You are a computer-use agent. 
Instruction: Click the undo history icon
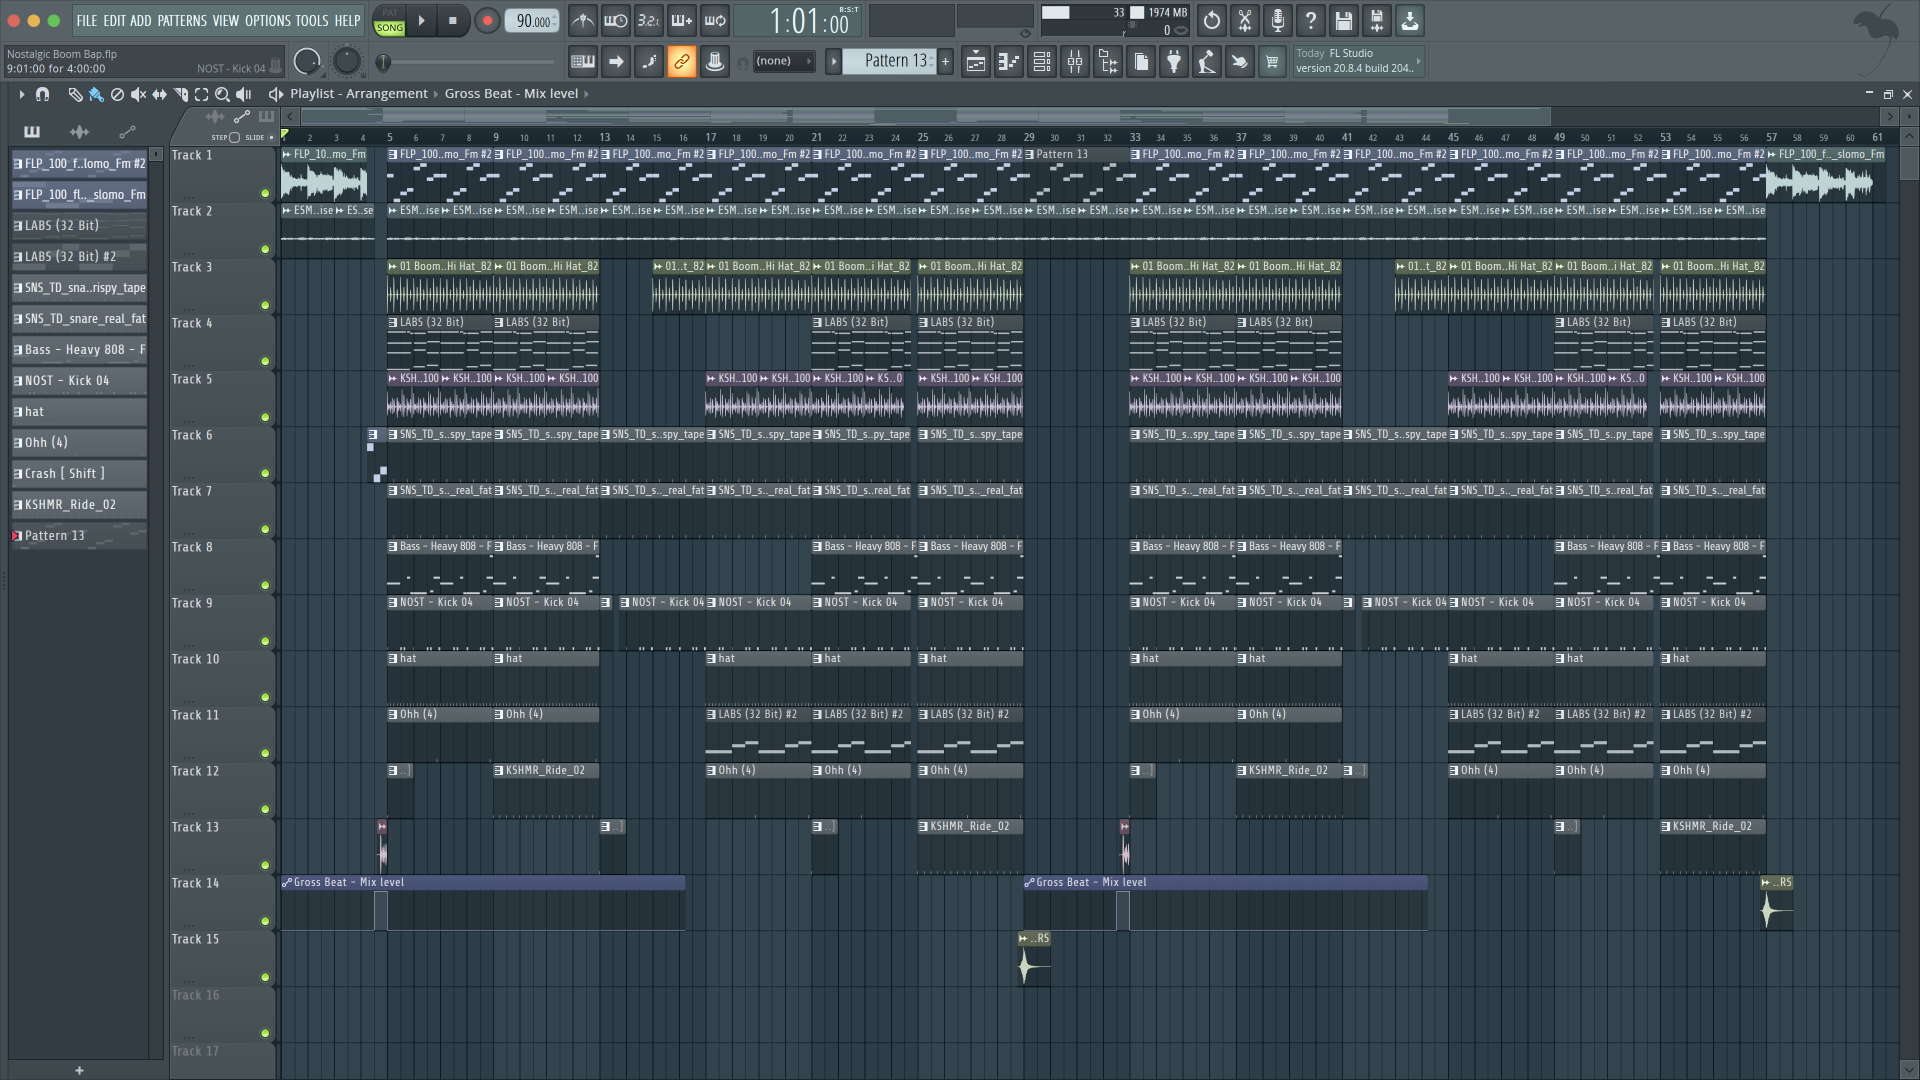tap(1212, 21)
